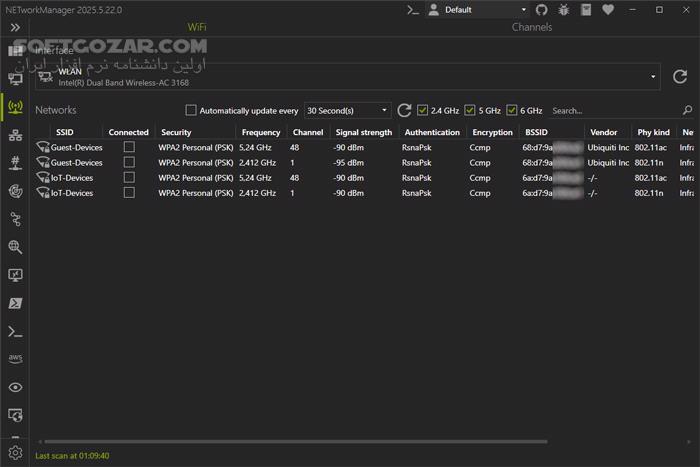
Task: Toggle the 5 GHz band filter
Action: 470,110
